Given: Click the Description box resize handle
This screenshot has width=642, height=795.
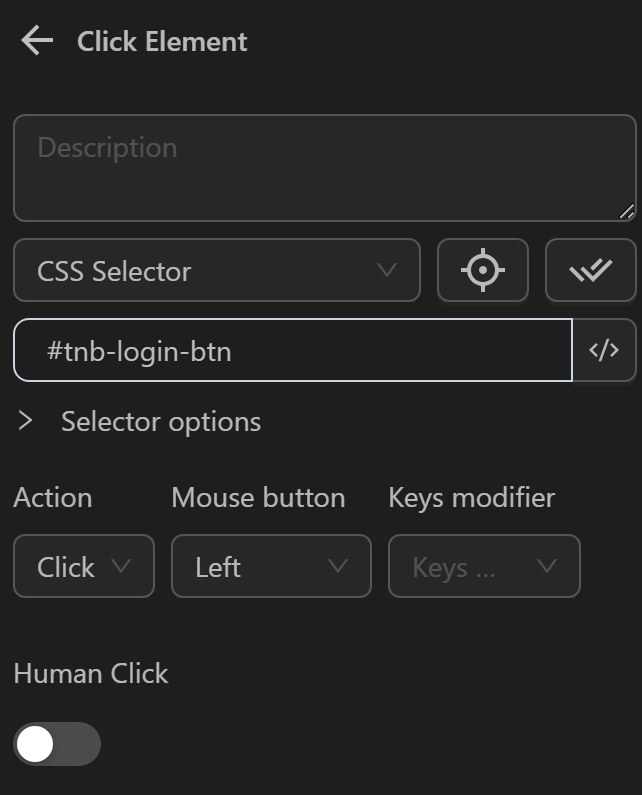Looking at the screenshot, I should click(x=627, y=211).
